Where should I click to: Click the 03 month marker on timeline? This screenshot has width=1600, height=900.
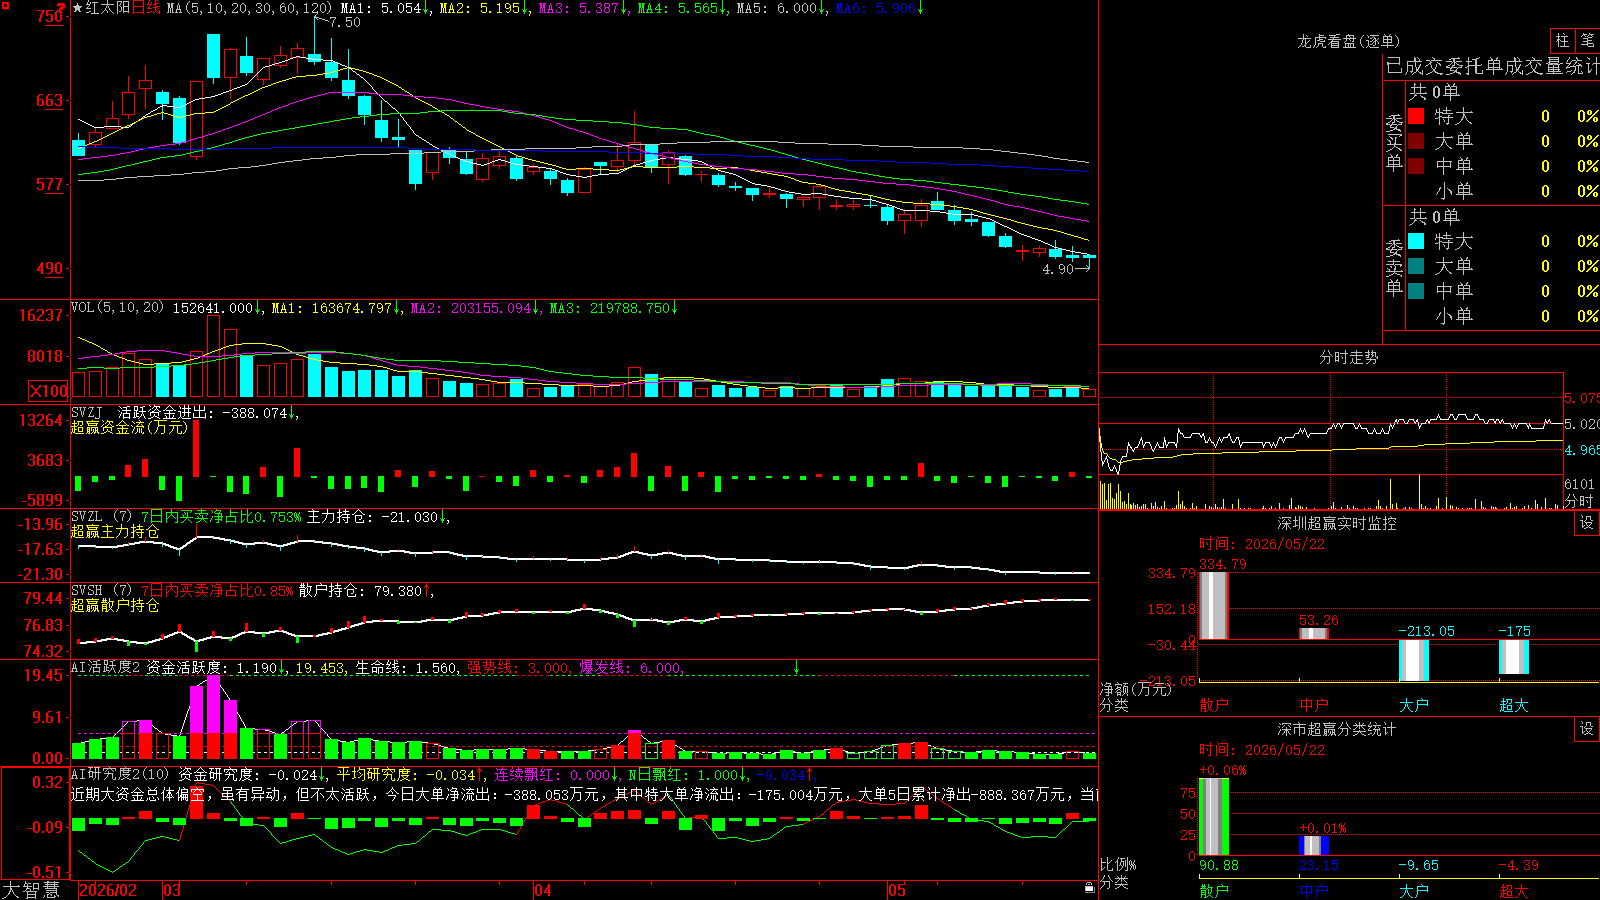172,890
